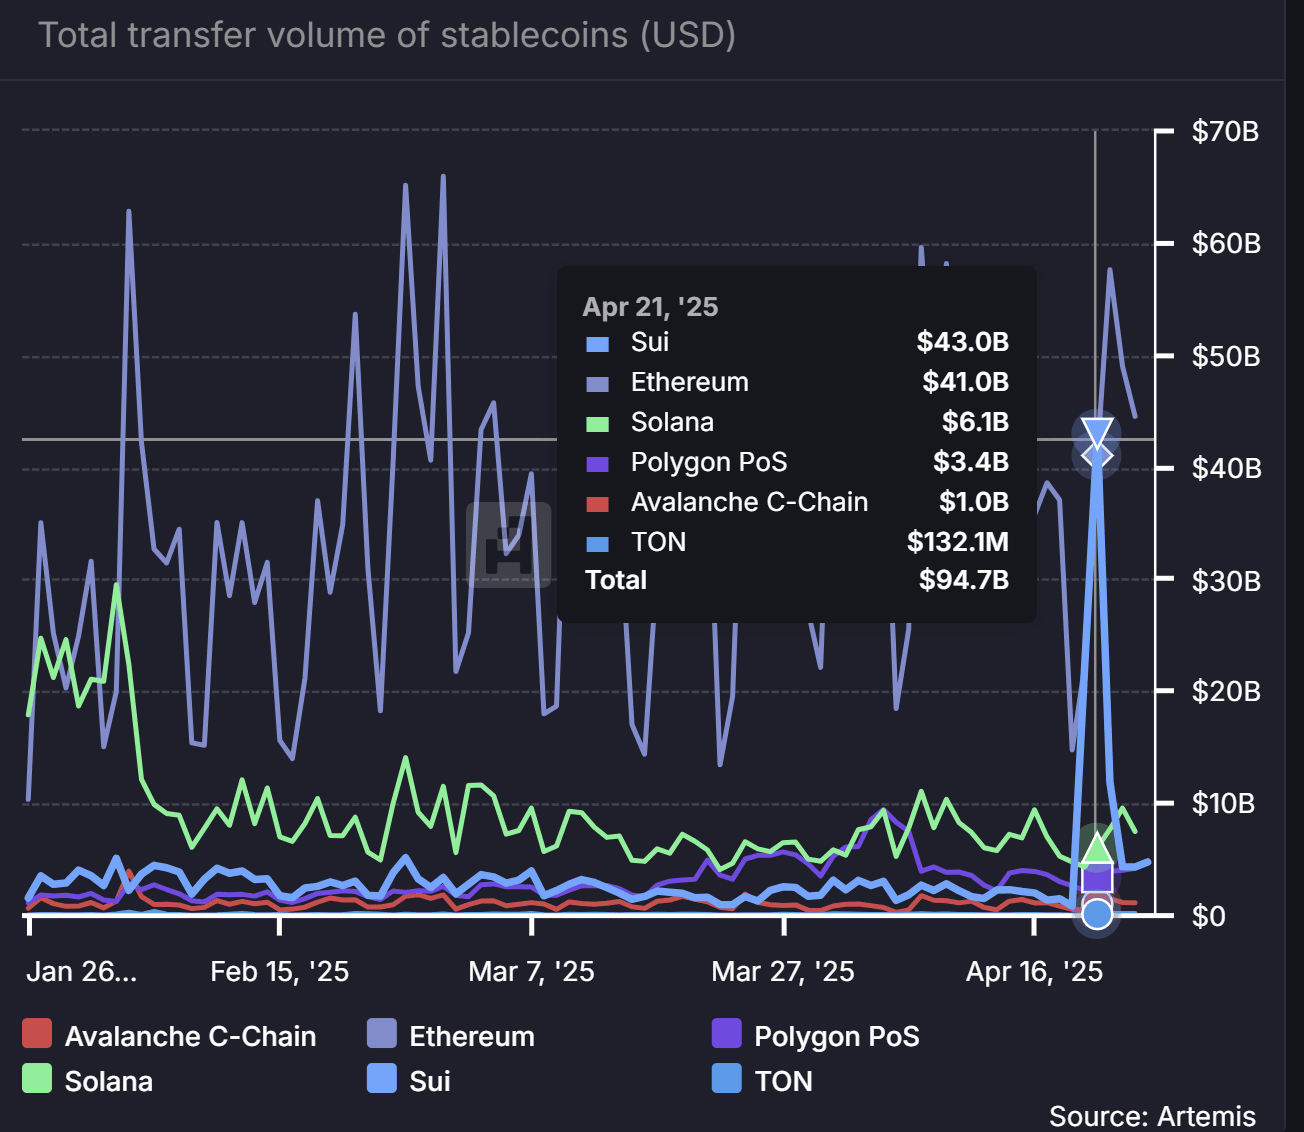This screenshot has width=1304, height=1132.
Task: Click the blue TON legend swatch
Action: (x=727, y=1078)
